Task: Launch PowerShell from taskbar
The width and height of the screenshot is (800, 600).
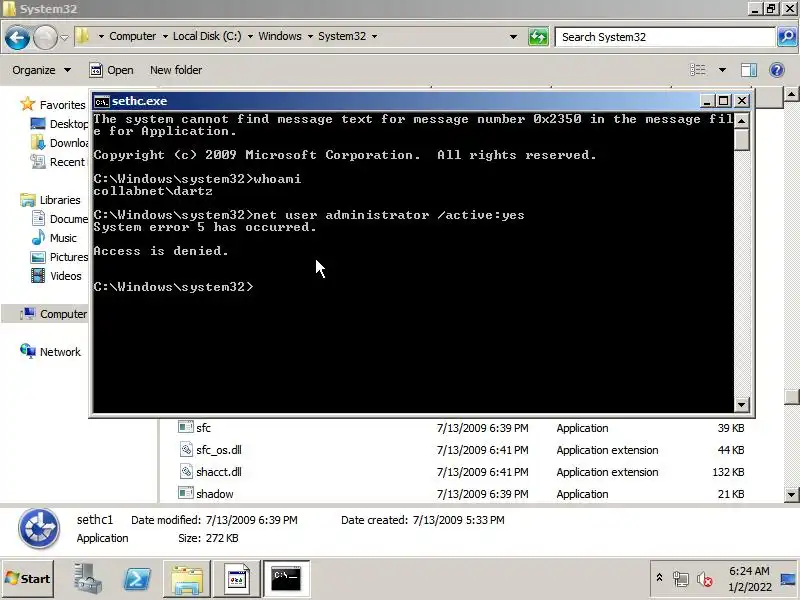Action: tap(137, 579)
